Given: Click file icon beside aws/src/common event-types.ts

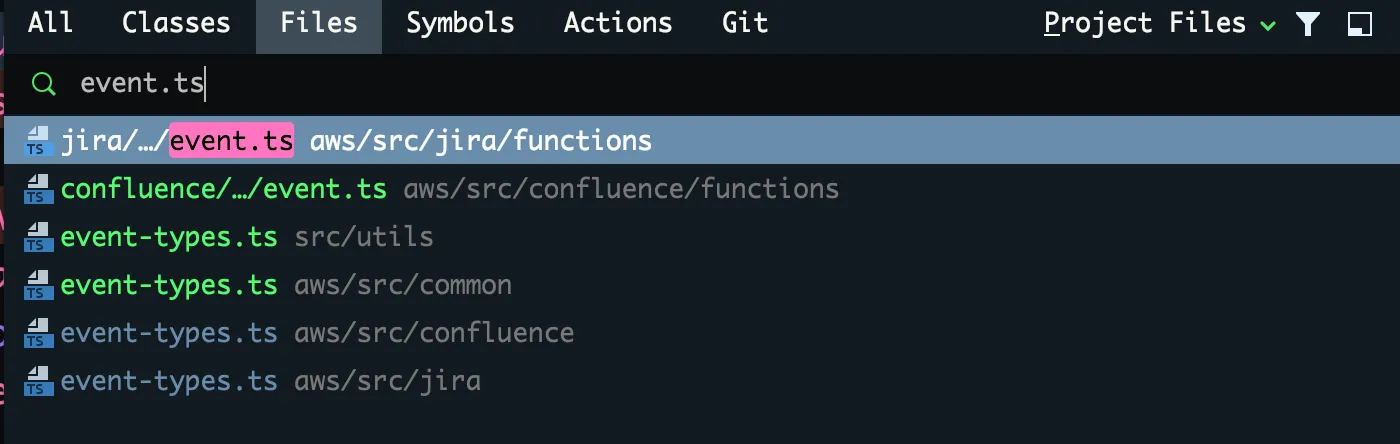Looking at the screenshot, I should pyautogui.click(x=38, y=285).
